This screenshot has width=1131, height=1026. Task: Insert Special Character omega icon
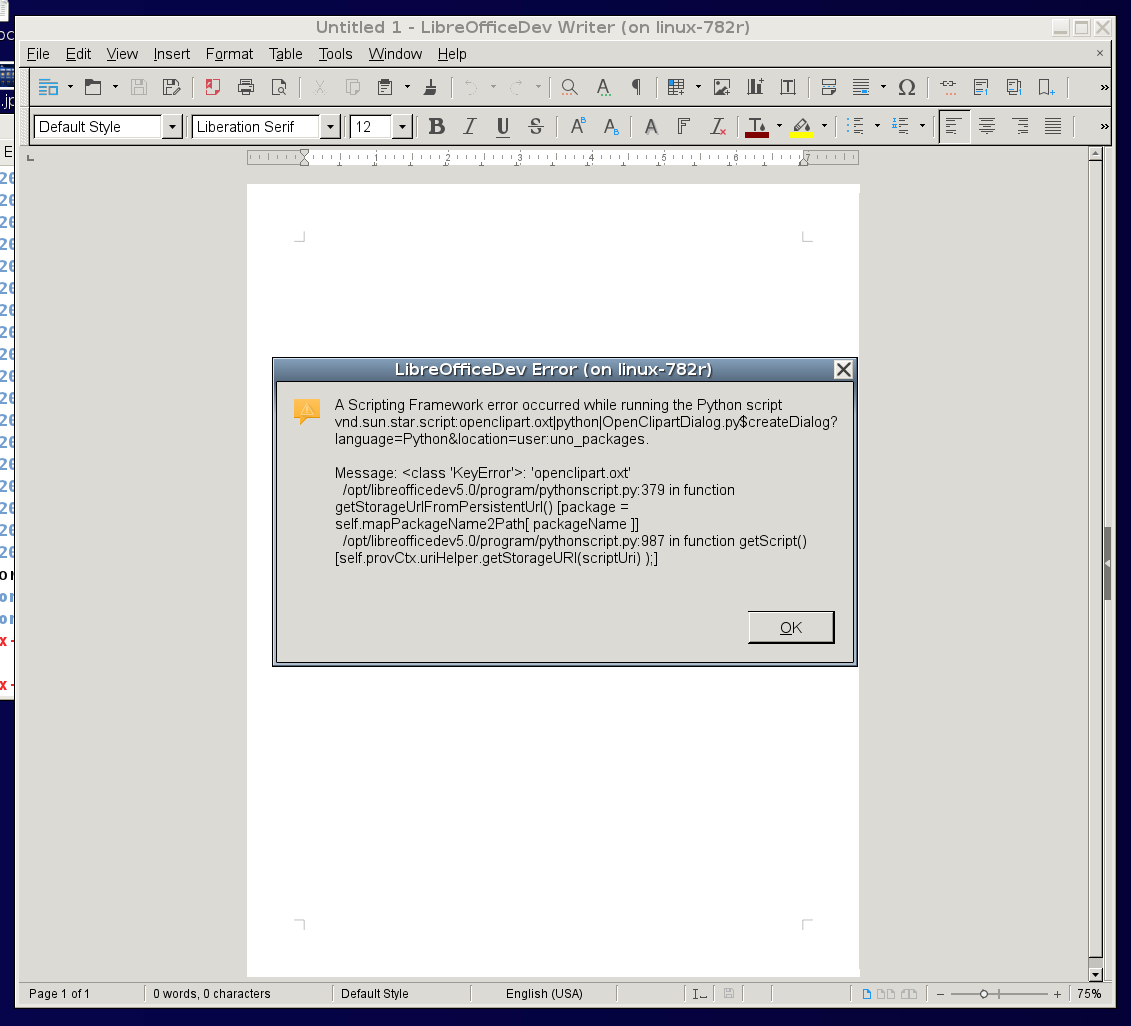907,87
